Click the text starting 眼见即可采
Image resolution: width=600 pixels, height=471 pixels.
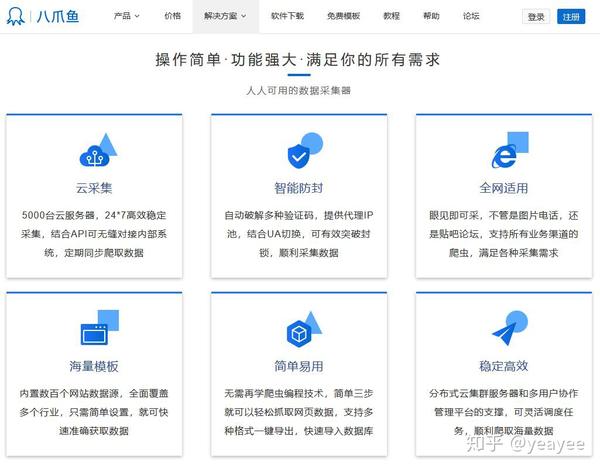pos(504,234)
